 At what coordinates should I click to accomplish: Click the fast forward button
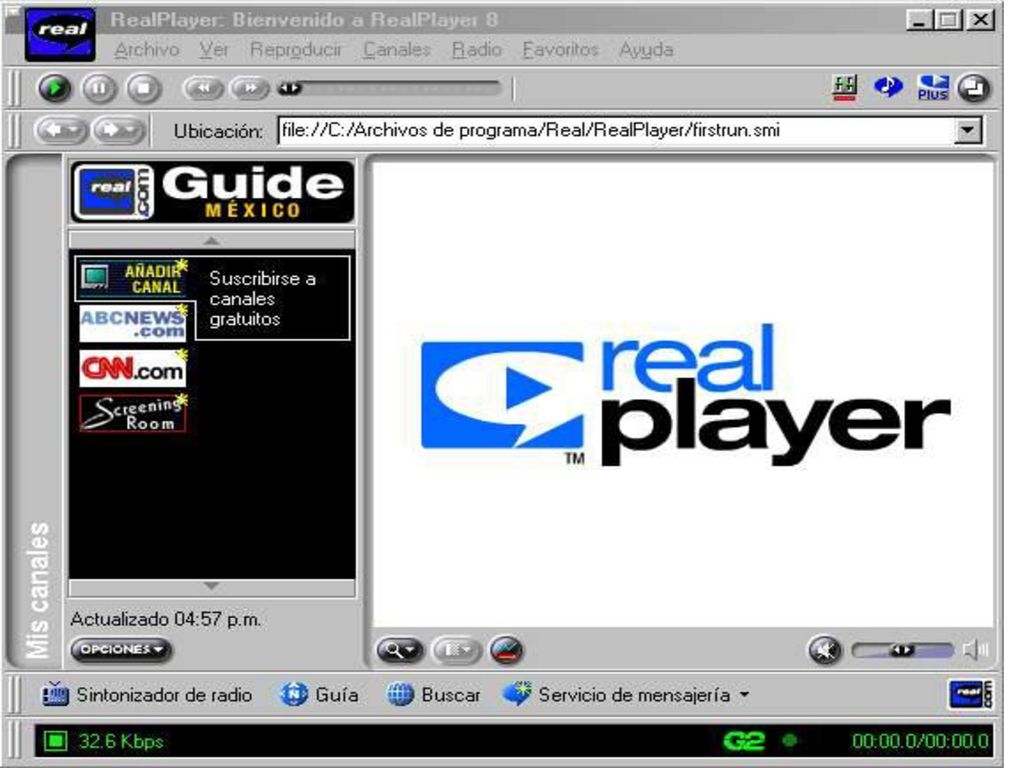click(x=249, y=88)
